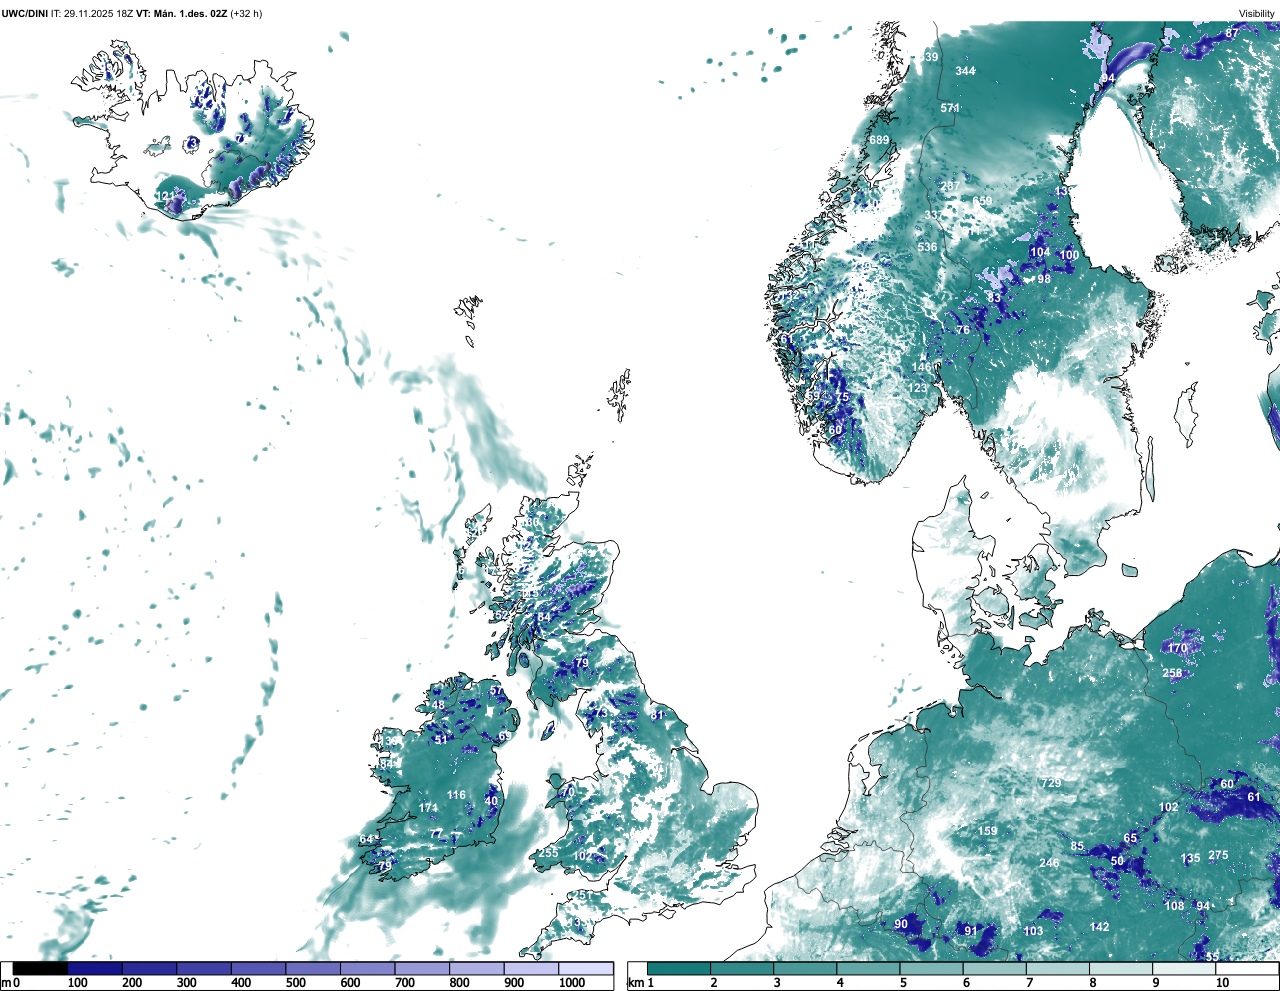Click the 500–600 m purple legend swatch
The height and width of the screenshot is (991, 1280).
point(313,968)
